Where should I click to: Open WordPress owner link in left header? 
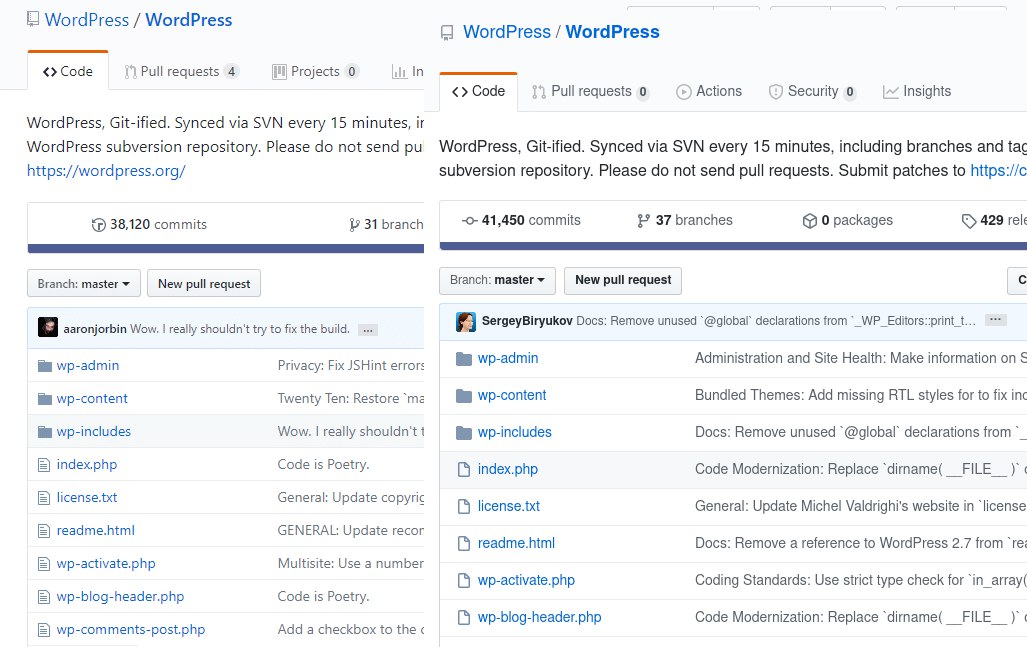pyautogui.click(x=87, y=20)
